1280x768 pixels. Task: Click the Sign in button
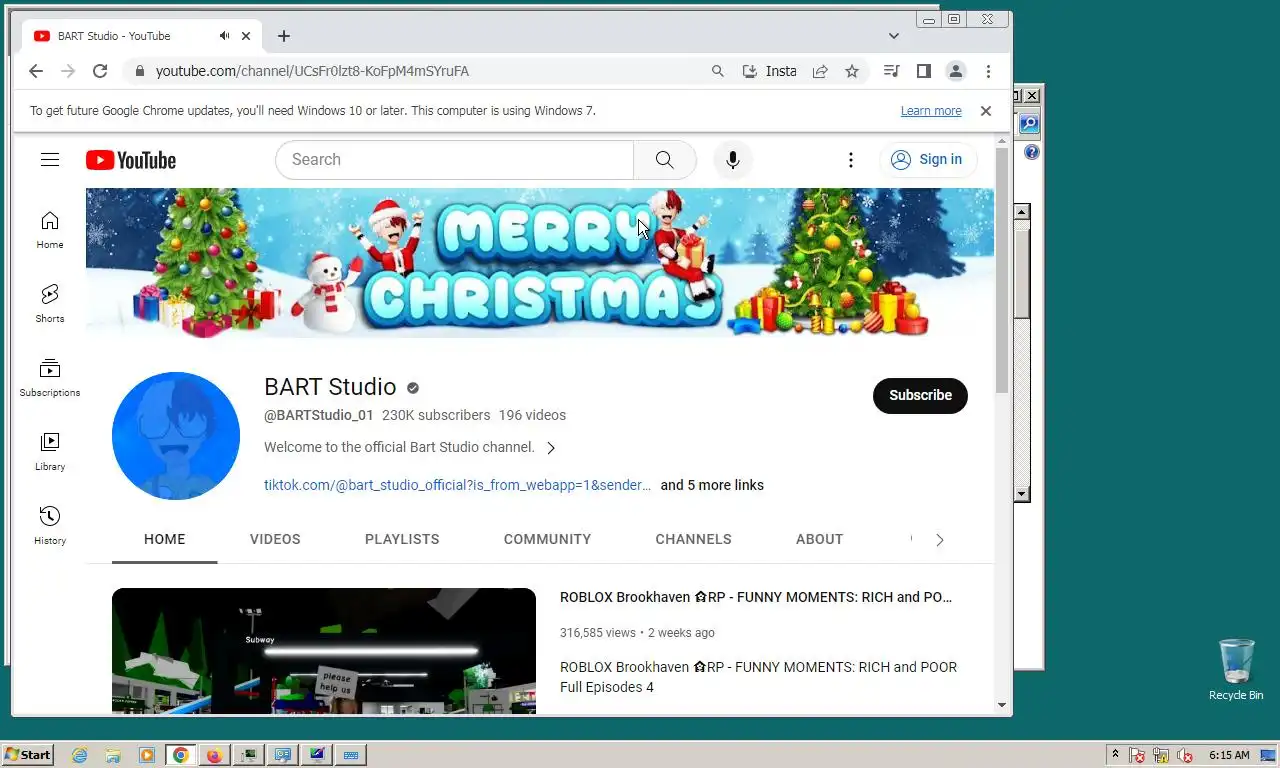coord(927,160)
